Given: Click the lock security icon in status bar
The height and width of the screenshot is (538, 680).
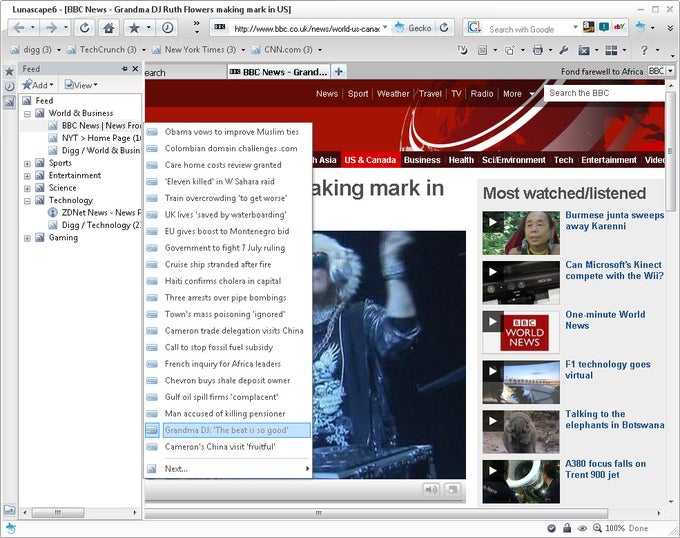Looking at the screenshot, I should click(567, 527).
